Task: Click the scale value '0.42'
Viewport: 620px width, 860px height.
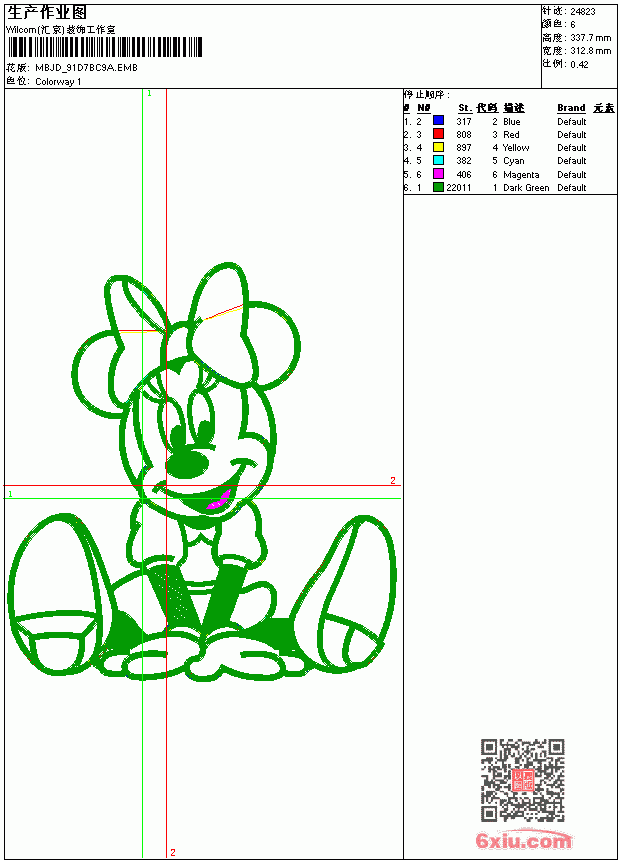Action: point(579,65)
